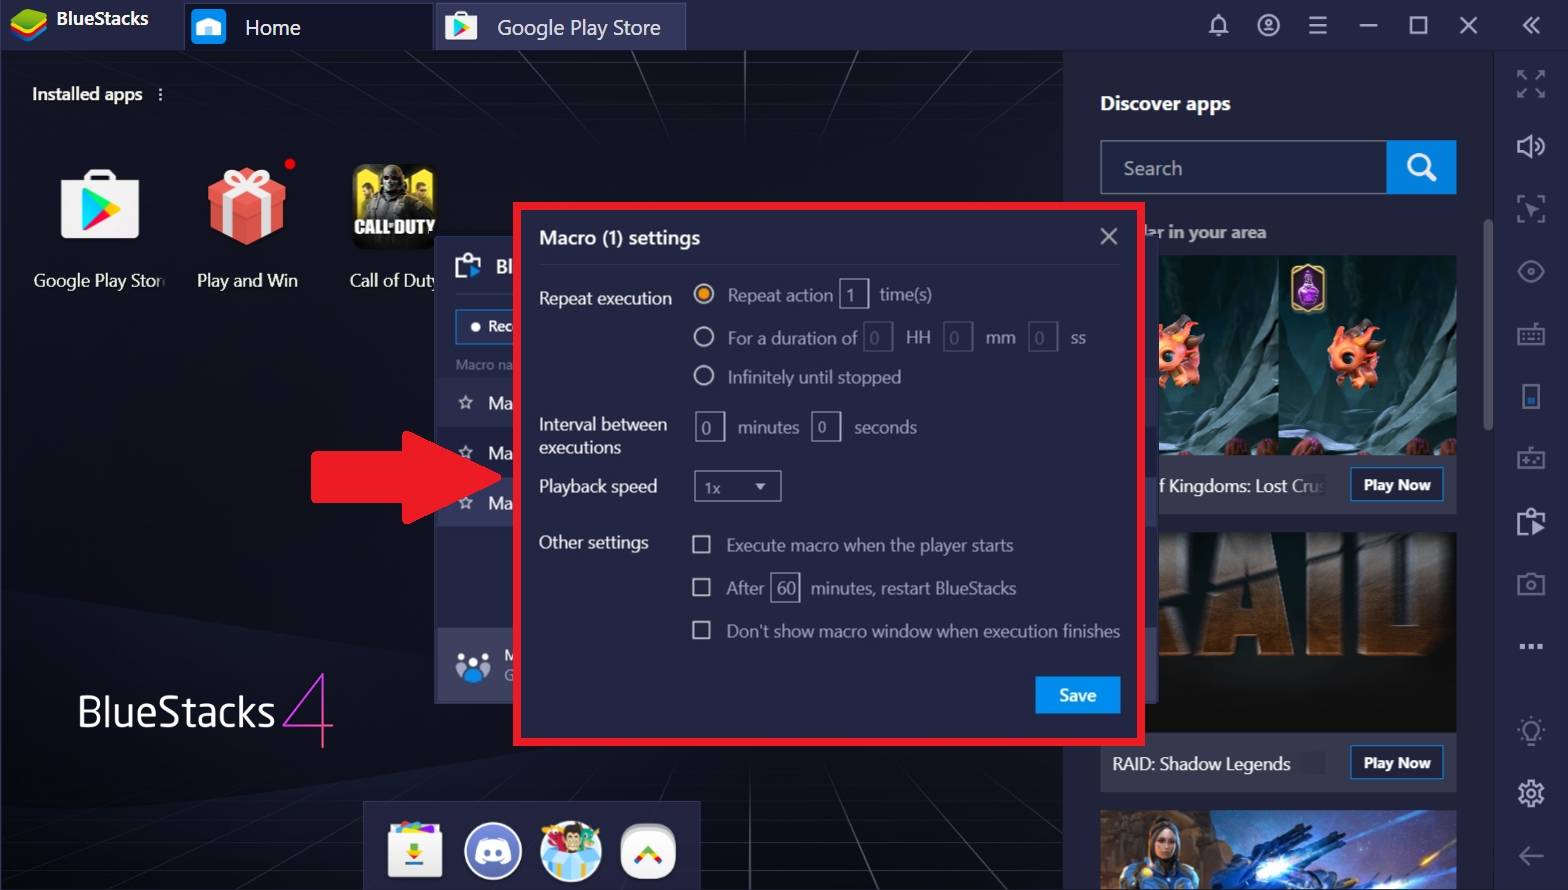Click the Repeat action times input field
1568x890 pixels.
(x=853, y=294)
